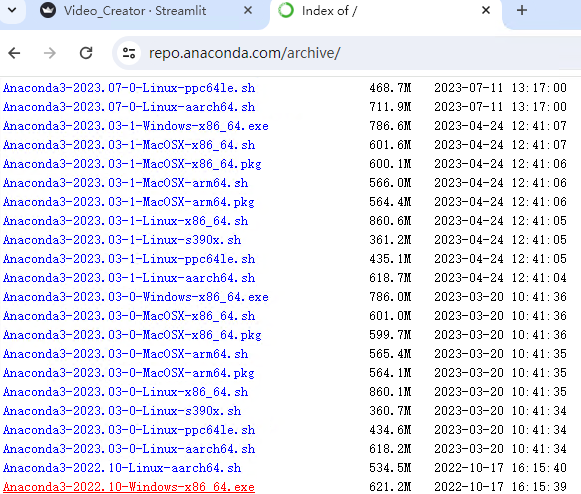Viewport: 581px width, 494px height.
Task: Open Anaconda3-2023.03-1-MacOSX-x86_64.pkg link
Action: coord(132,164)
